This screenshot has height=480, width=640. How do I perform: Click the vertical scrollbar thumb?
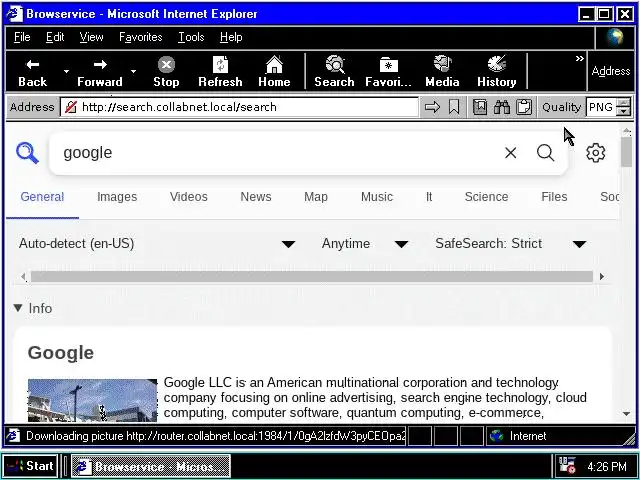[x=627, y=152]
